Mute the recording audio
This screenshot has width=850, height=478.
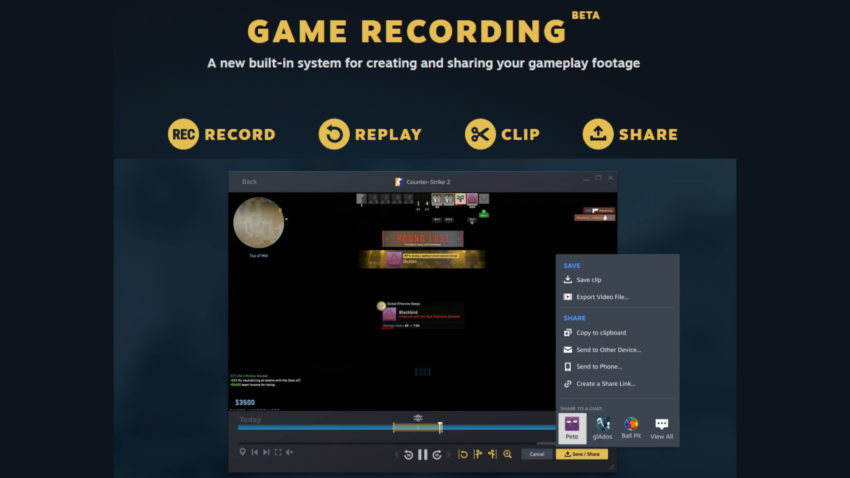(290, 453)
